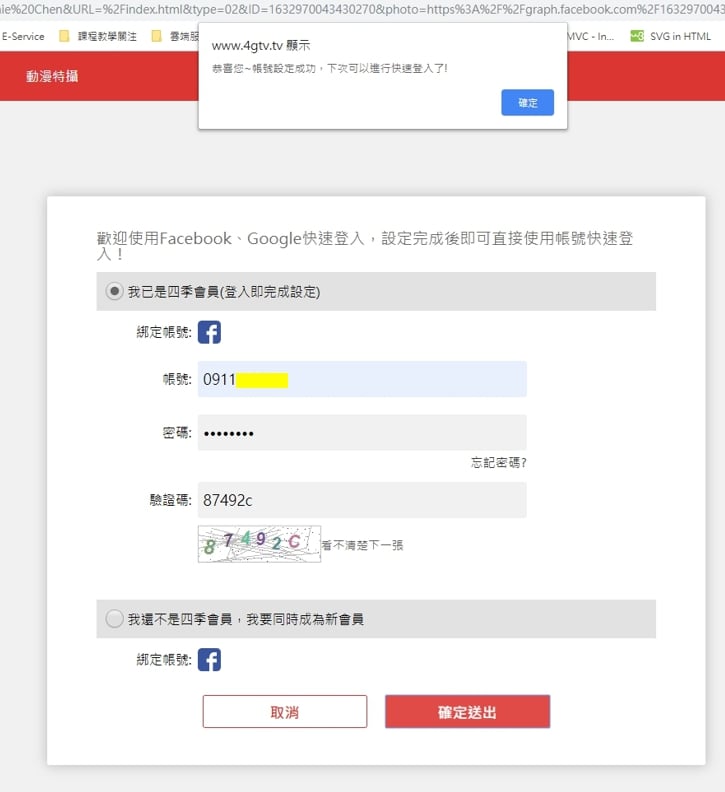Viewport: 725px width, 792px height.
Task: Click the Facebook icon under existing member
Action: pyautogui.click(x=209, y=333)
